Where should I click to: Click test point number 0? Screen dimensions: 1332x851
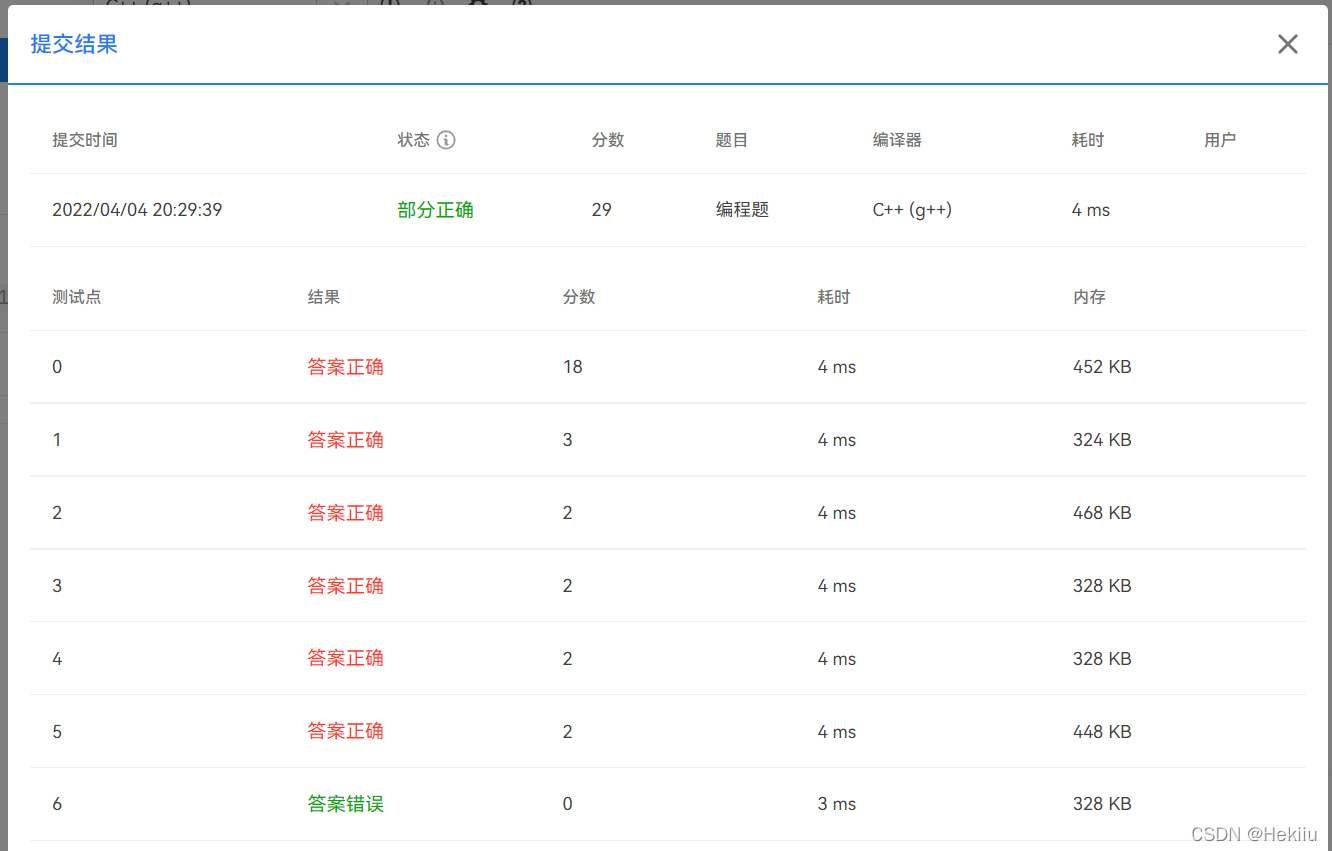[57, 367]
